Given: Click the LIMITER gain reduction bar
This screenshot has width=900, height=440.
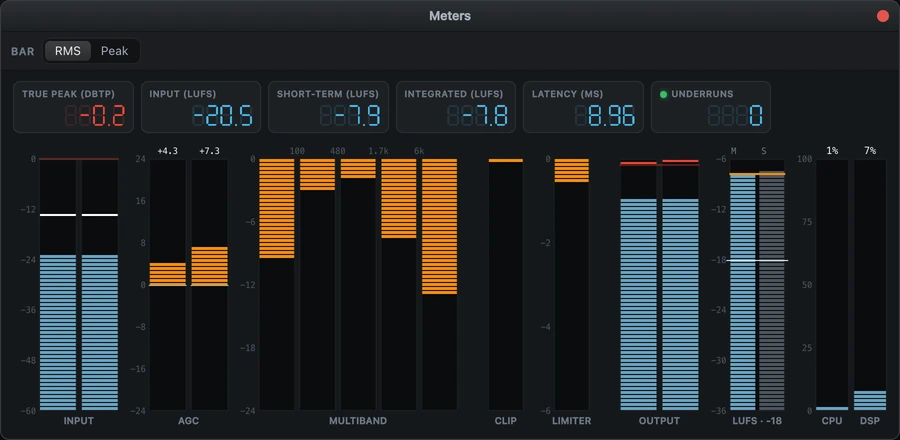Looking at the screenshot, I should 572,285.
